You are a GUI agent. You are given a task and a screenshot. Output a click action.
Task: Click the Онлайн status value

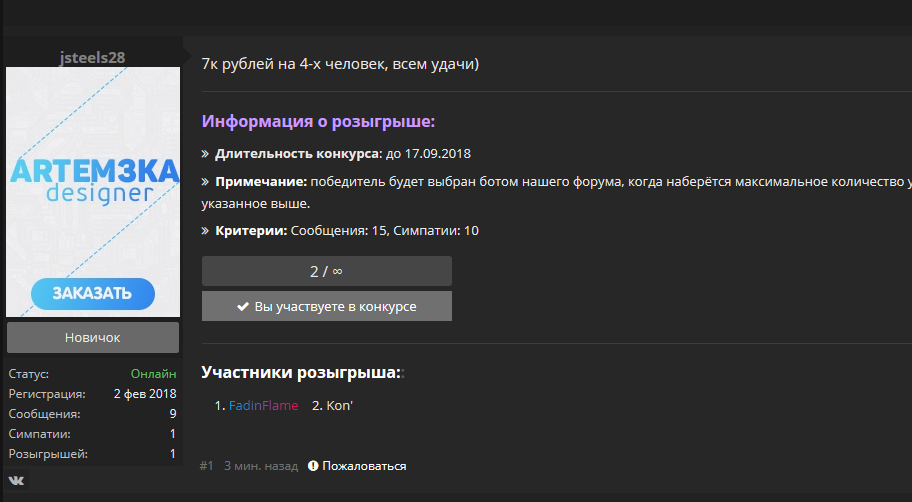[154, 373]
